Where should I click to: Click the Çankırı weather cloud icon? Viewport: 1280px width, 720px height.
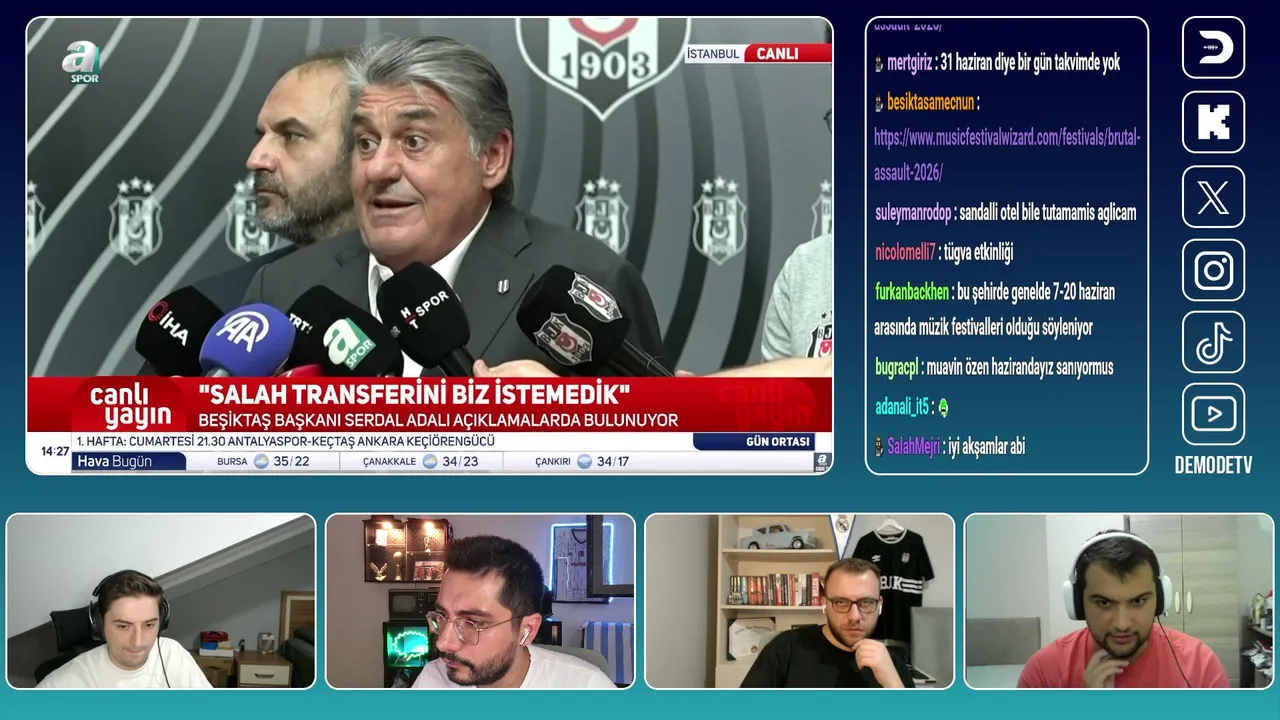pyautogui.click(x=585, y=461)
